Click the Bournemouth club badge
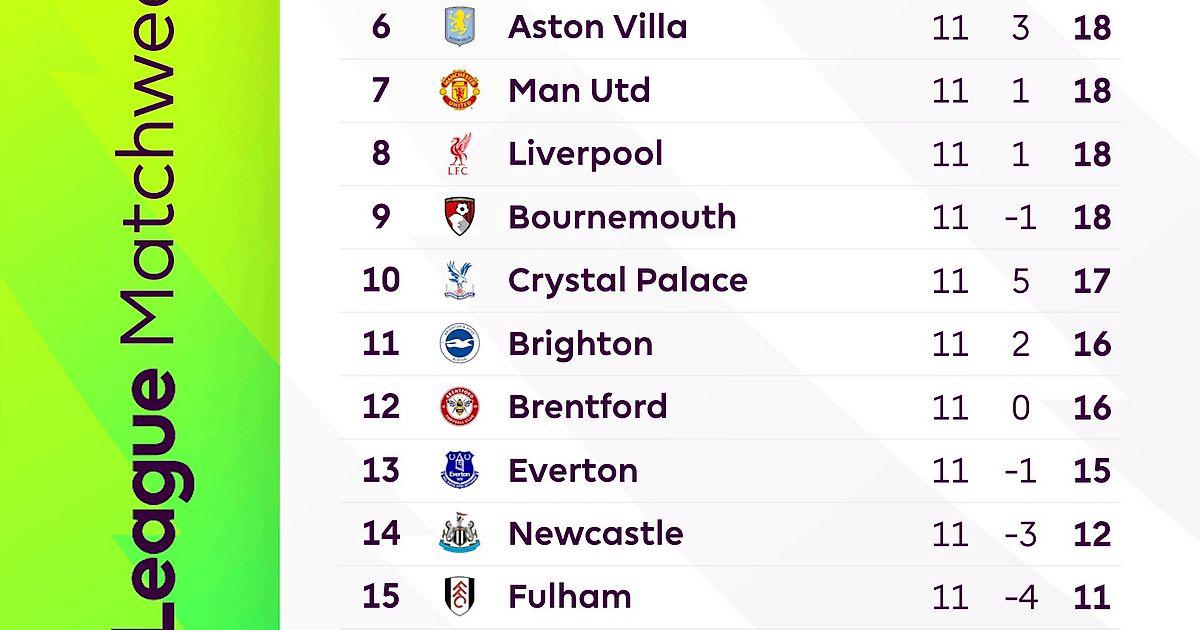The image size is (1200, 630). [460, 217]
